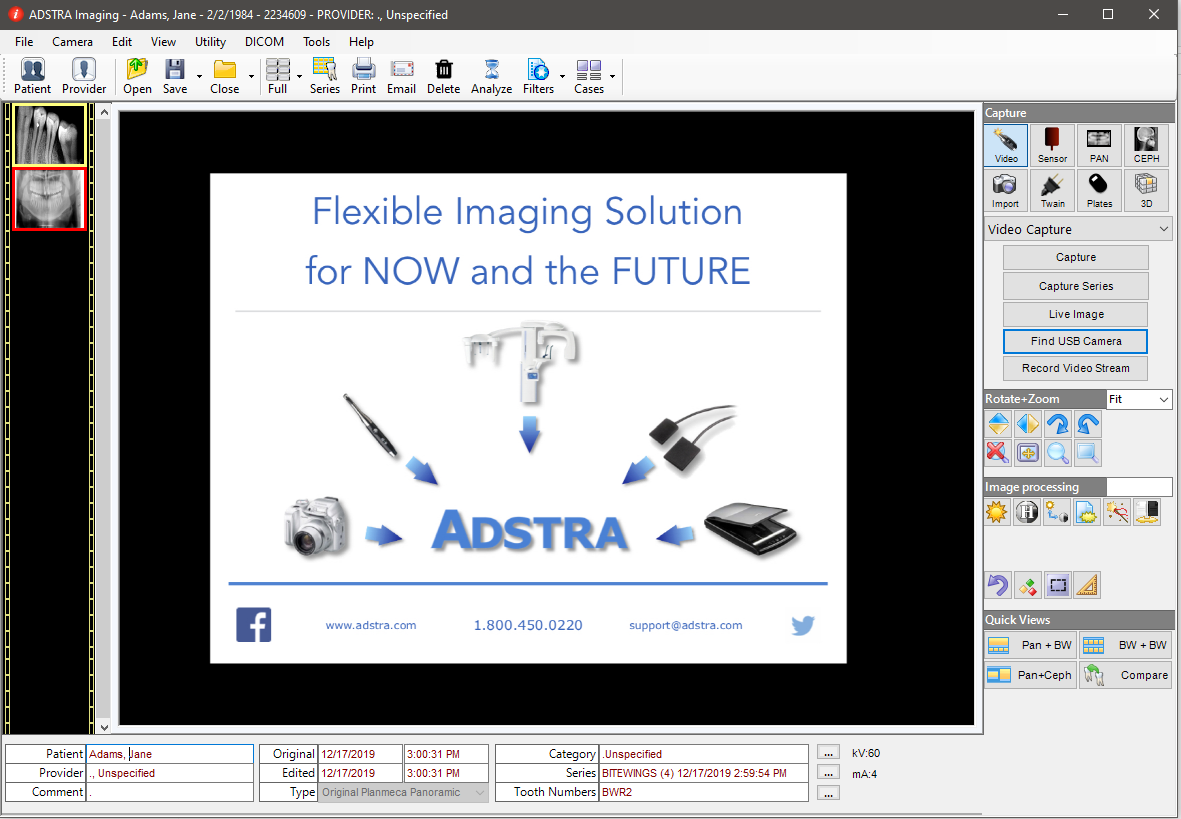Open the Analyze hourglass tool
The width and height of the screenshot is (1181, 819).
pos(491,76)
